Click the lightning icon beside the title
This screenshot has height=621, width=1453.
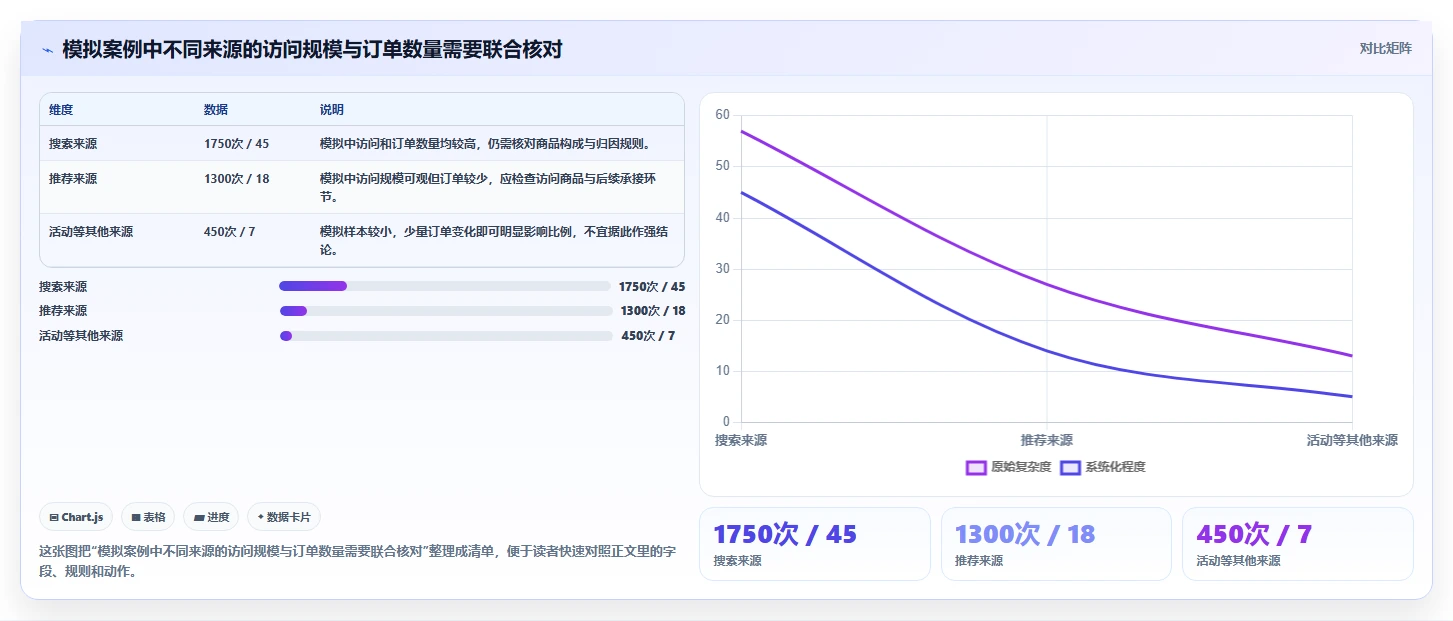point(47,49)
